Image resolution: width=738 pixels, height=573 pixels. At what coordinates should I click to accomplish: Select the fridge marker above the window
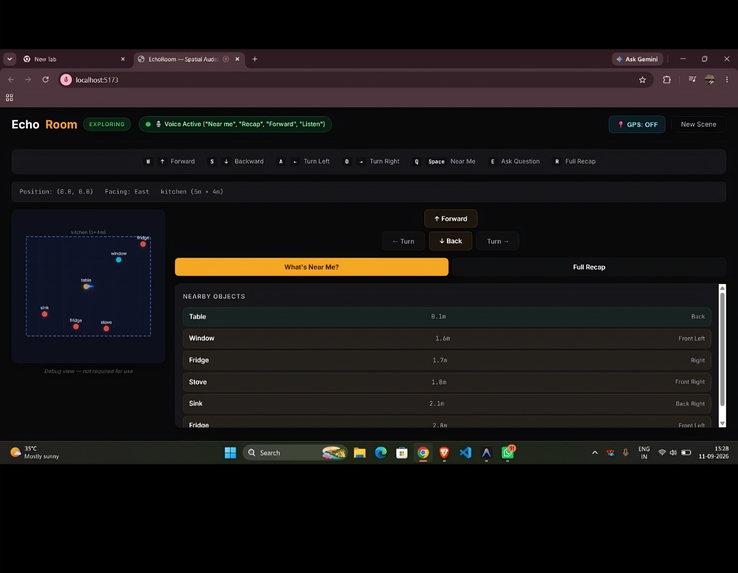tap(143, 244)
